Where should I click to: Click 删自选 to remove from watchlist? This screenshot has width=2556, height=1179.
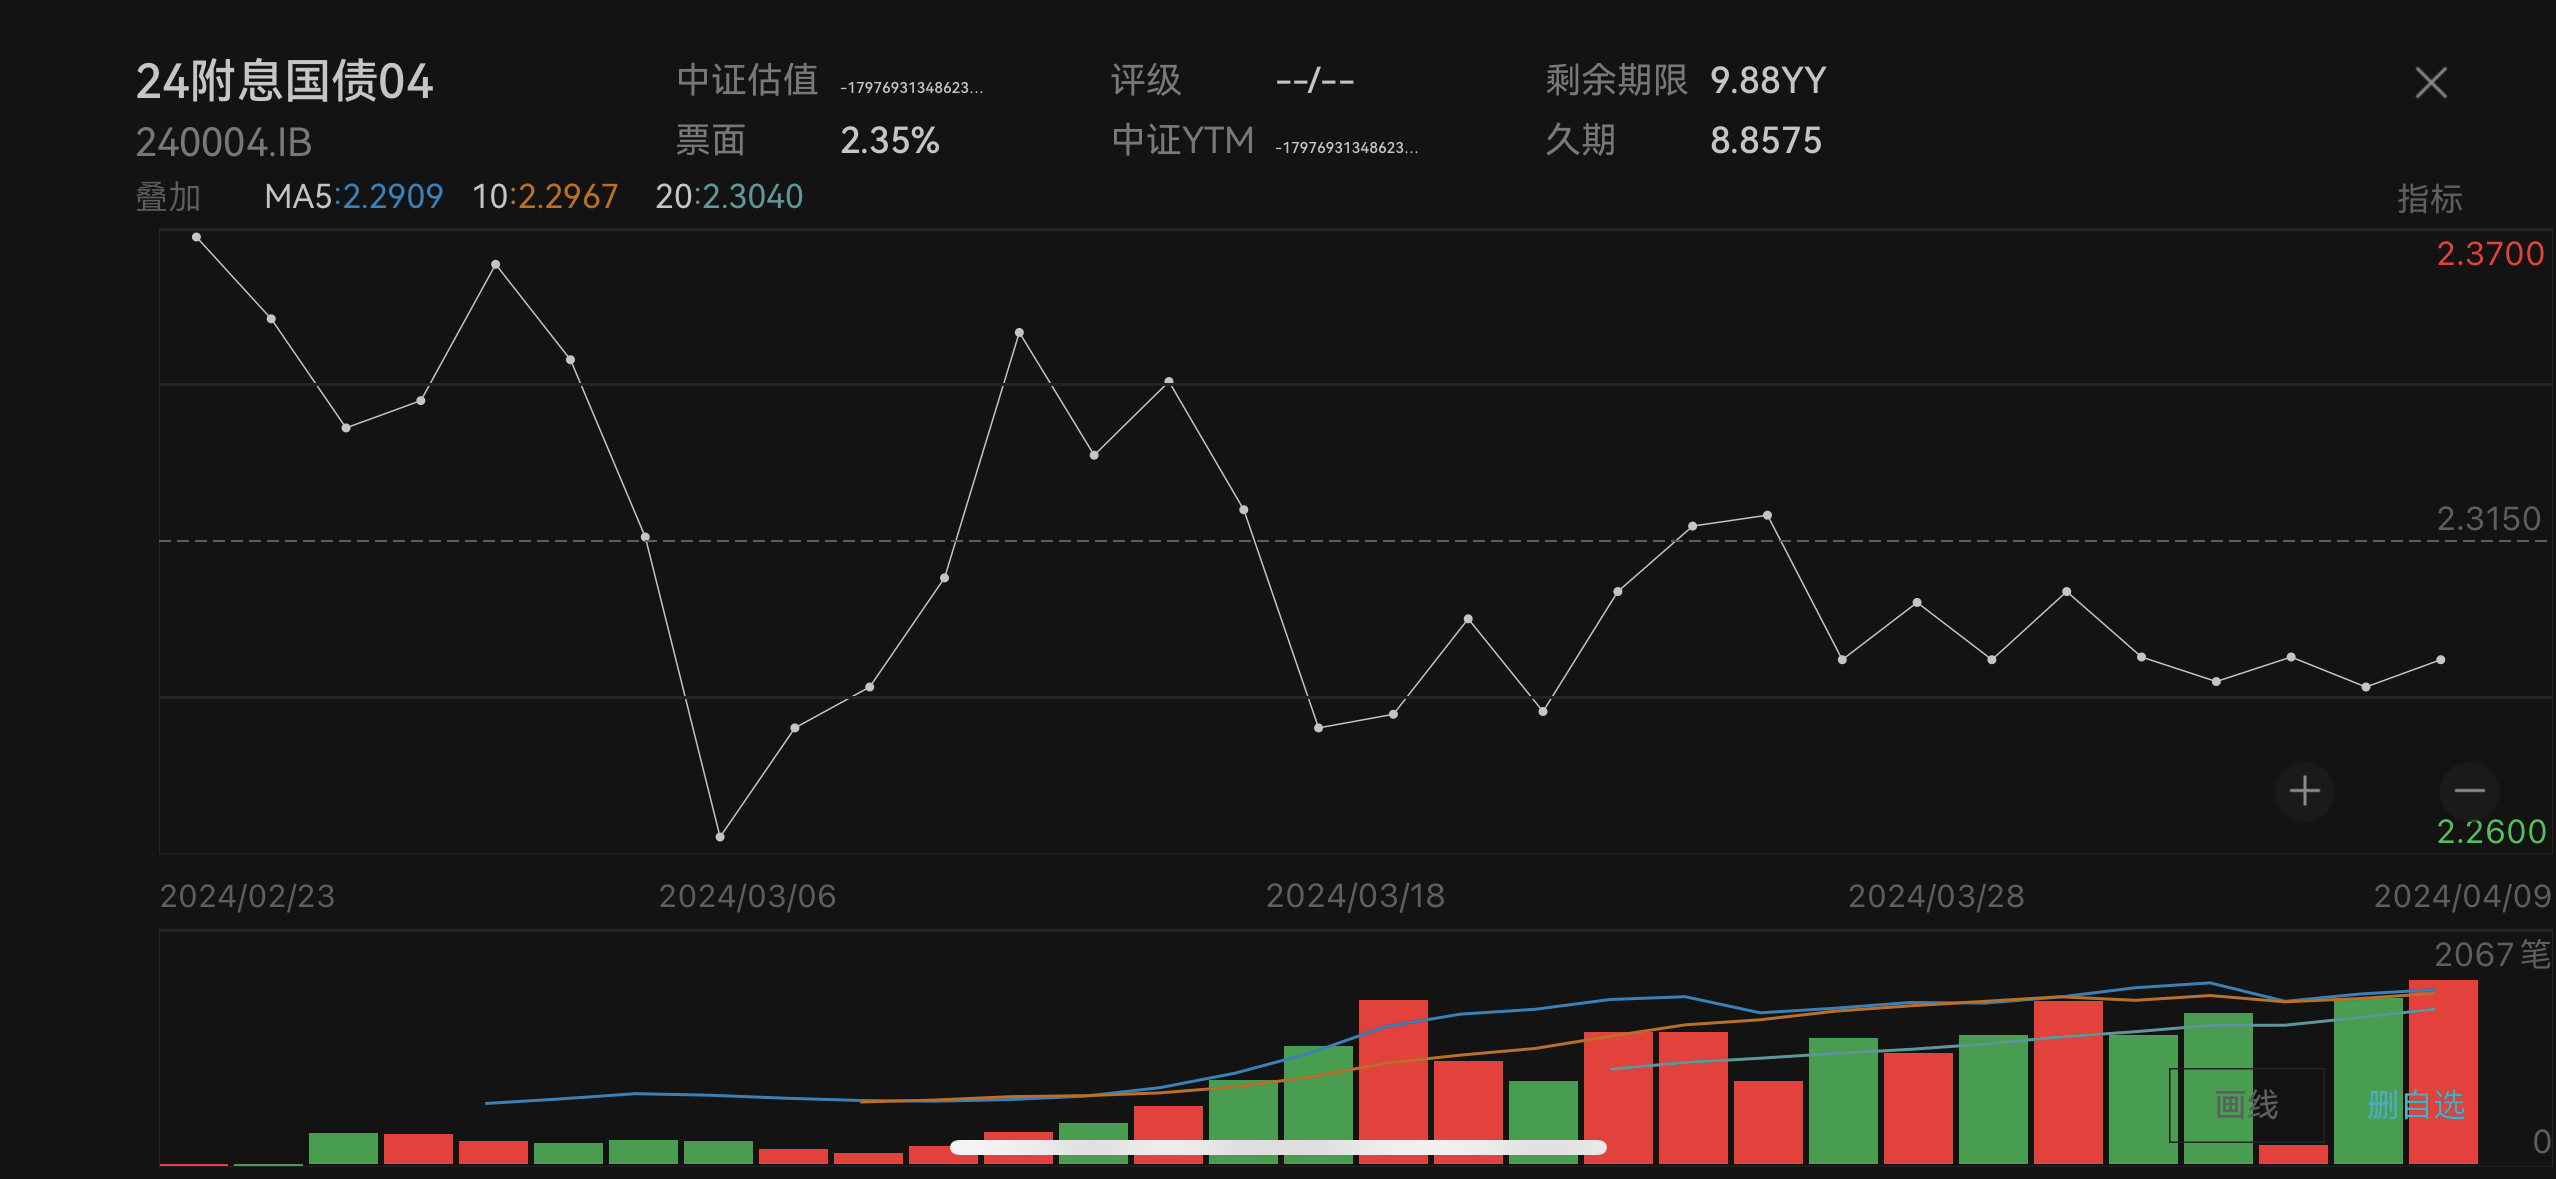(2415, 1105)
